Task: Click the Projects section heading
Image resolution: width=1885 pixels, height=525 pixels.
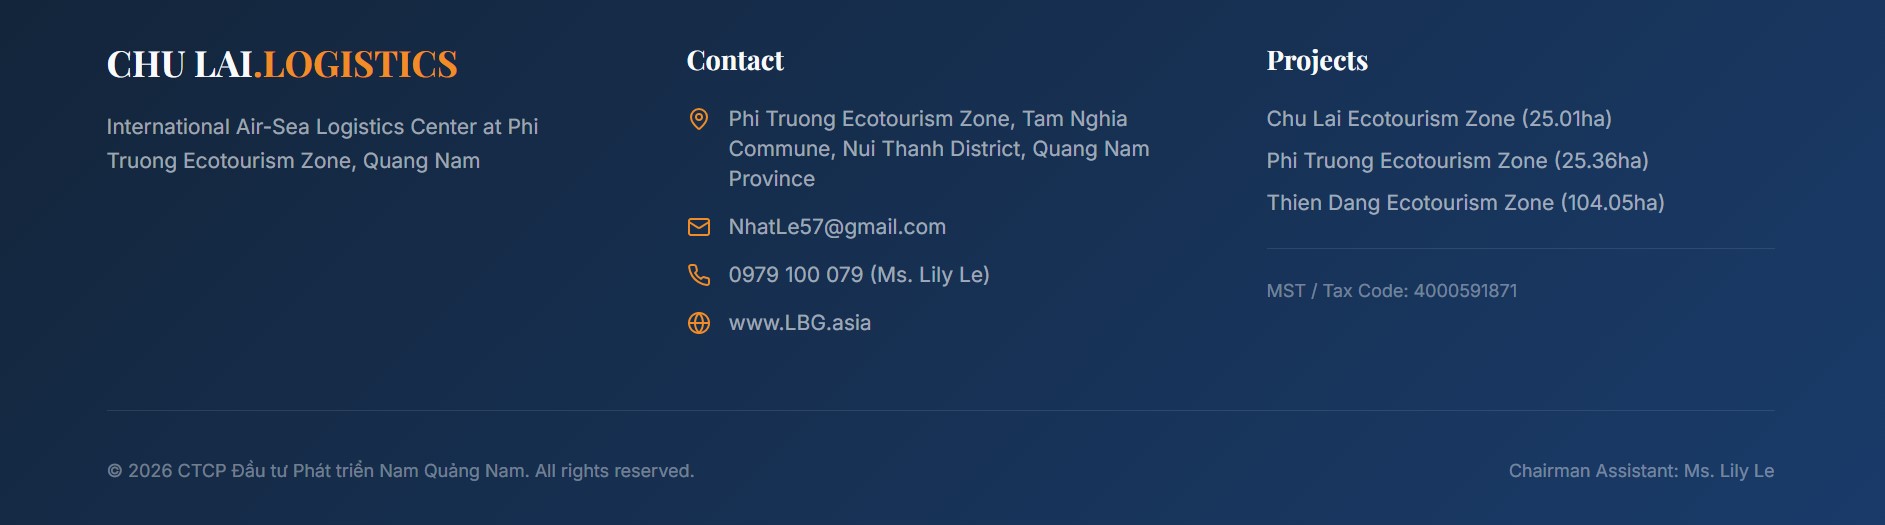Action: (1317, 61)
